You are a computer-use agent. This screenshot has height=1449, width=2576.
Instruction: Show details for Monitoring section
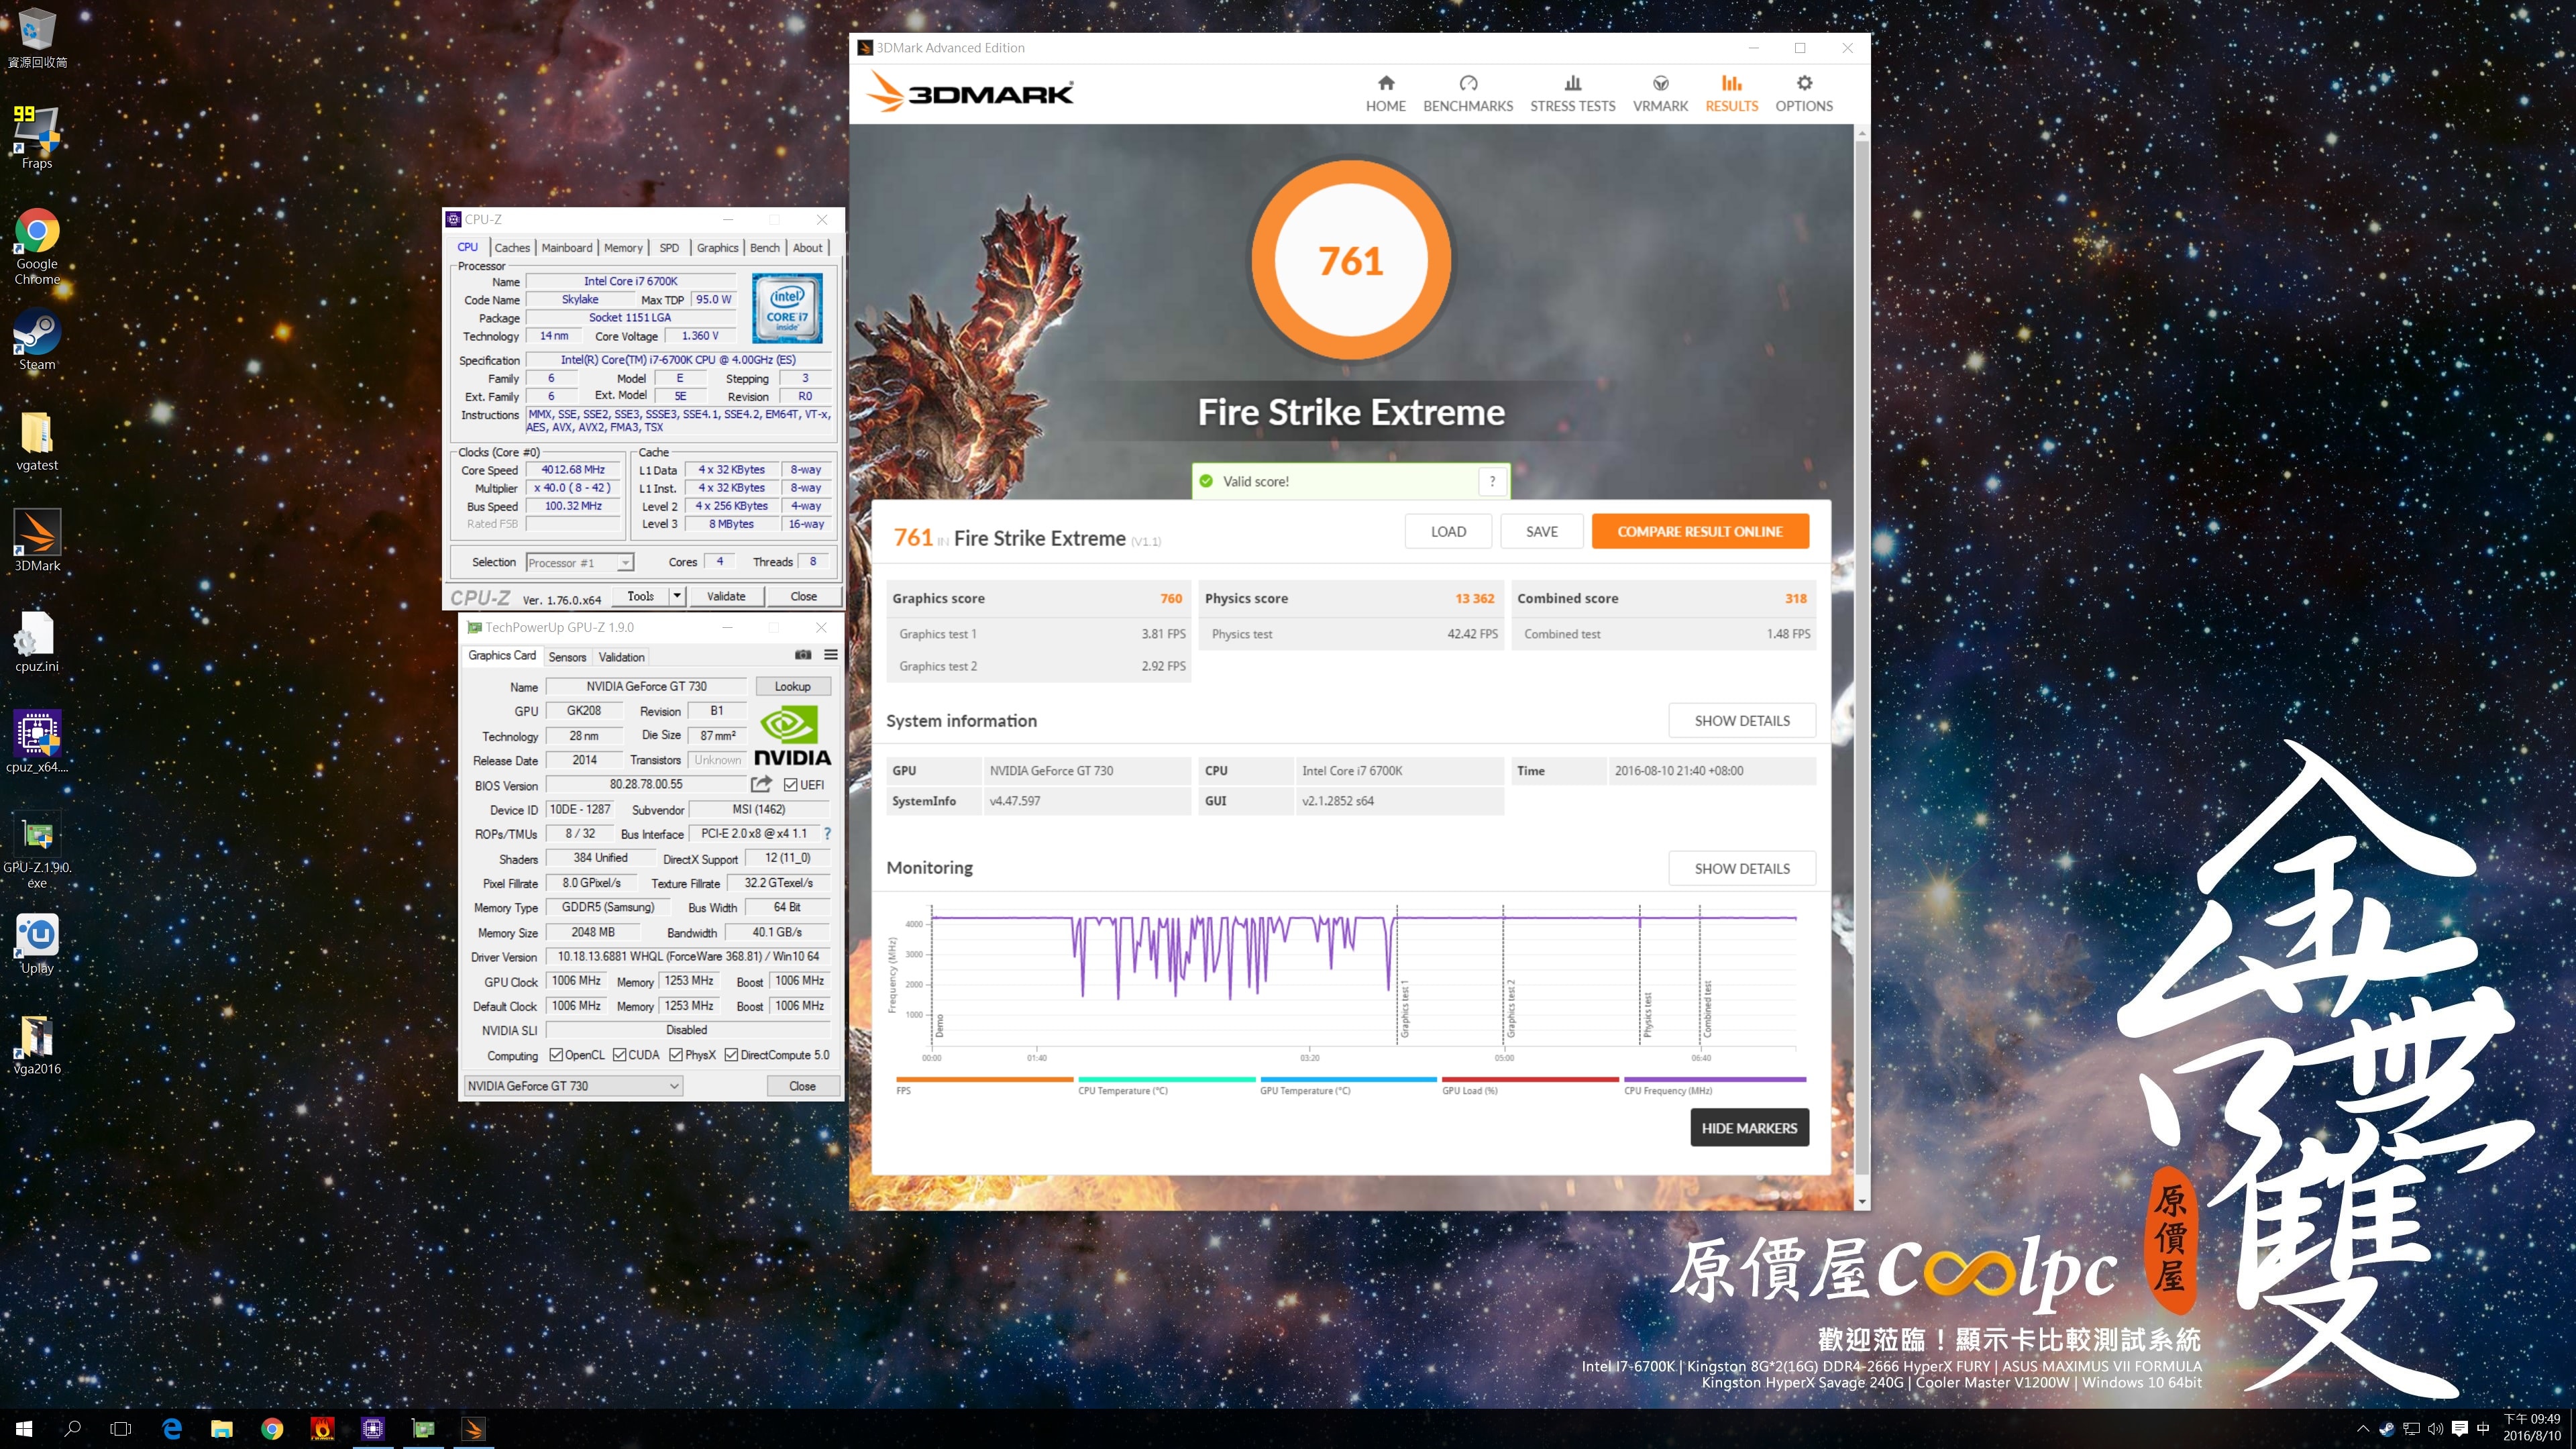click(1742, 868)
